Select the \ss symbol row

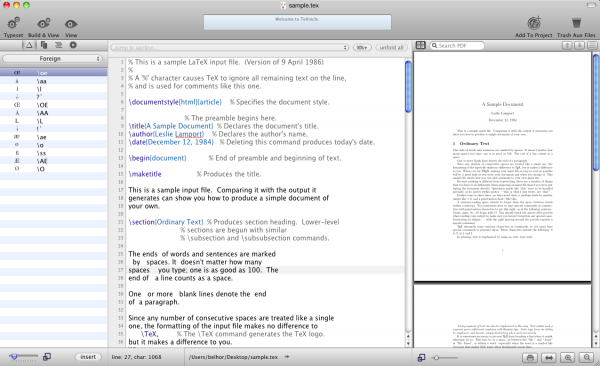click(54, 153)
